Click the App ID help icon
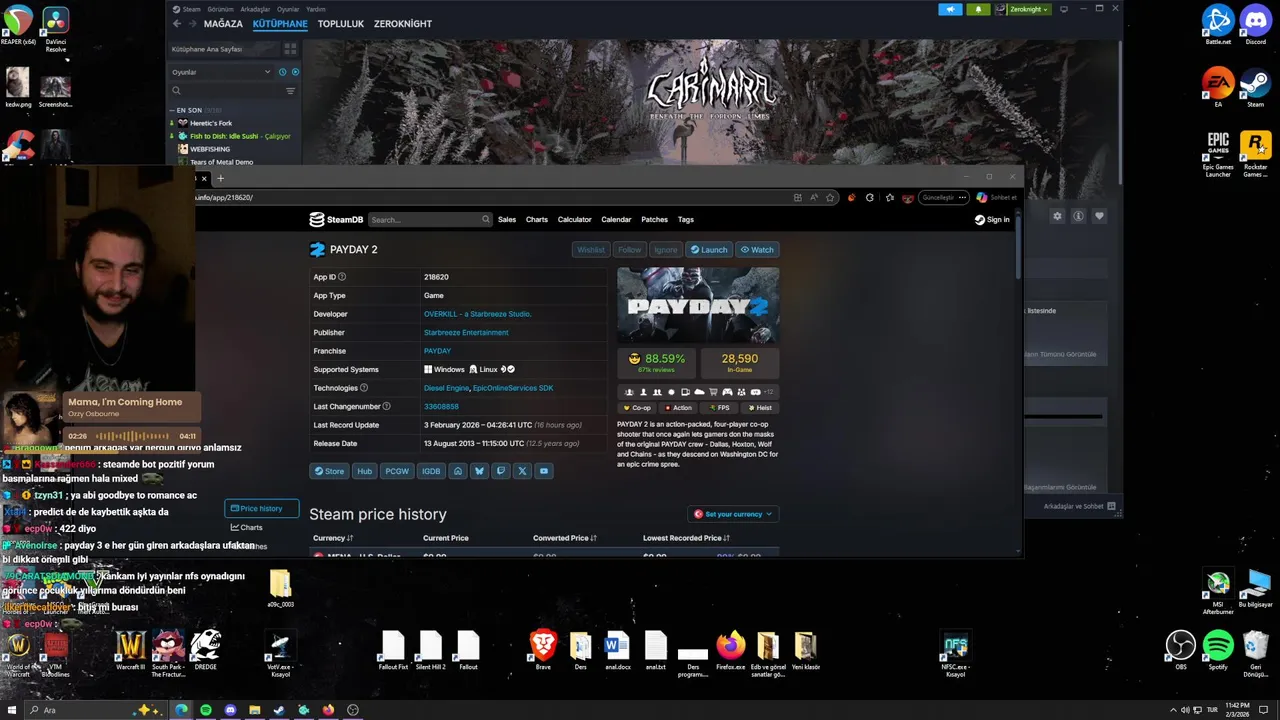The width and height of the screenshot is (1280, 720). tap(342, 277)
